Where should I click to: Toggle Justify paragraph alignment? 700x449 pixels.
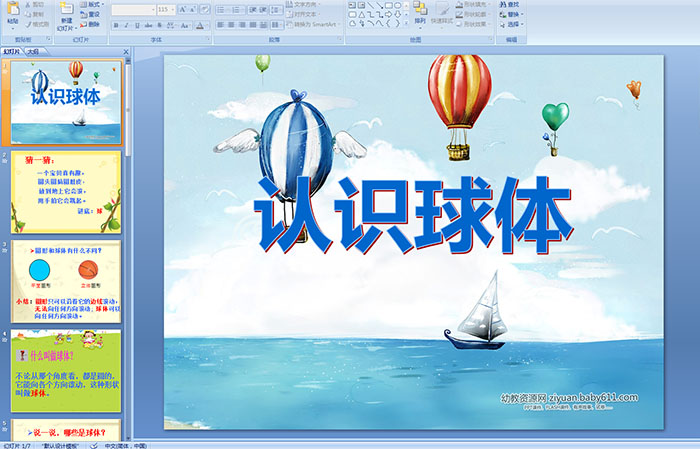pyautogui.click(x=253, y=25)
